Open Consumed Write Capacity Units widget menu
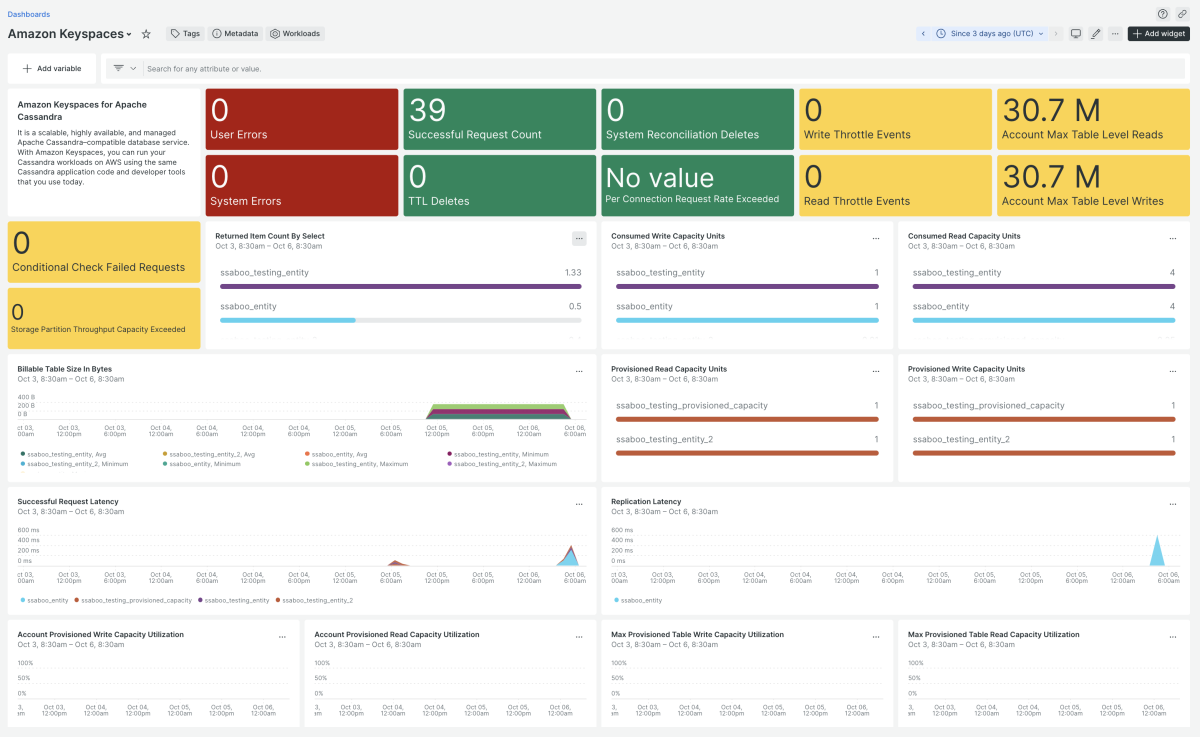The height and width of the screenshot is (737, 1200). (x=876, y=238)
